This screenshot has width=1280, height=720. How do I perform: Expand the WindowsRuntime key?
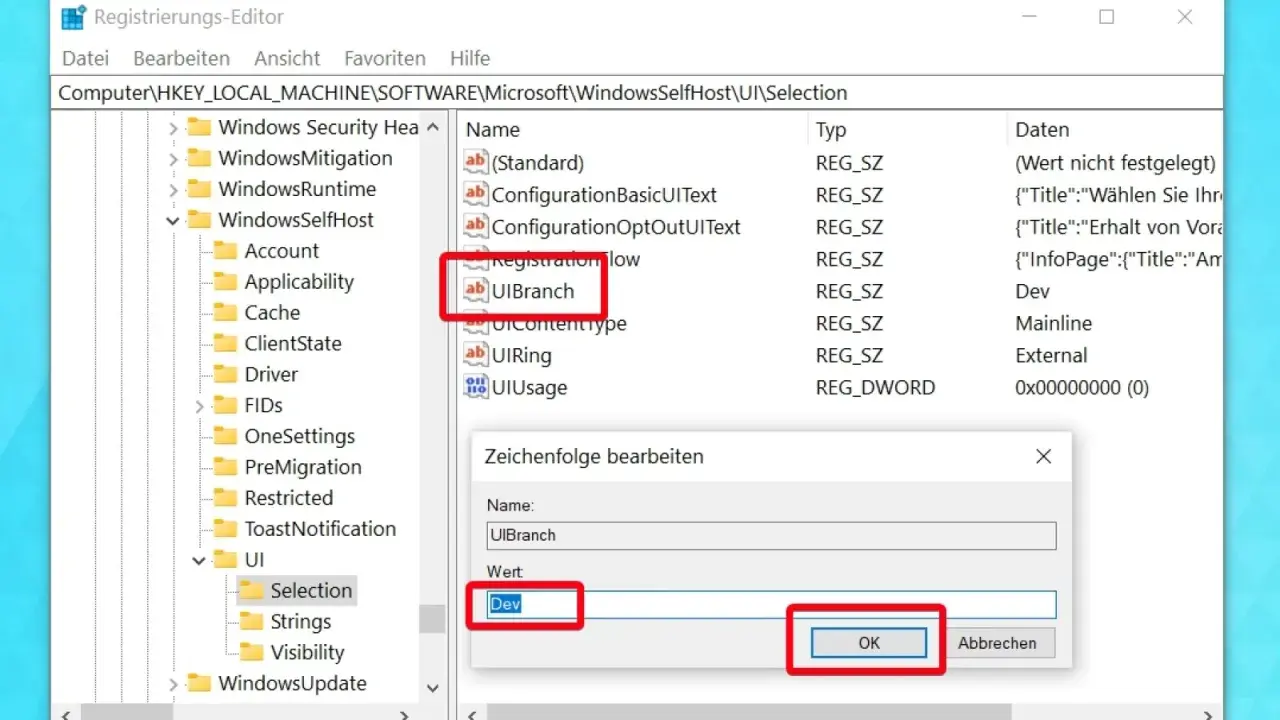click(173, 190)
